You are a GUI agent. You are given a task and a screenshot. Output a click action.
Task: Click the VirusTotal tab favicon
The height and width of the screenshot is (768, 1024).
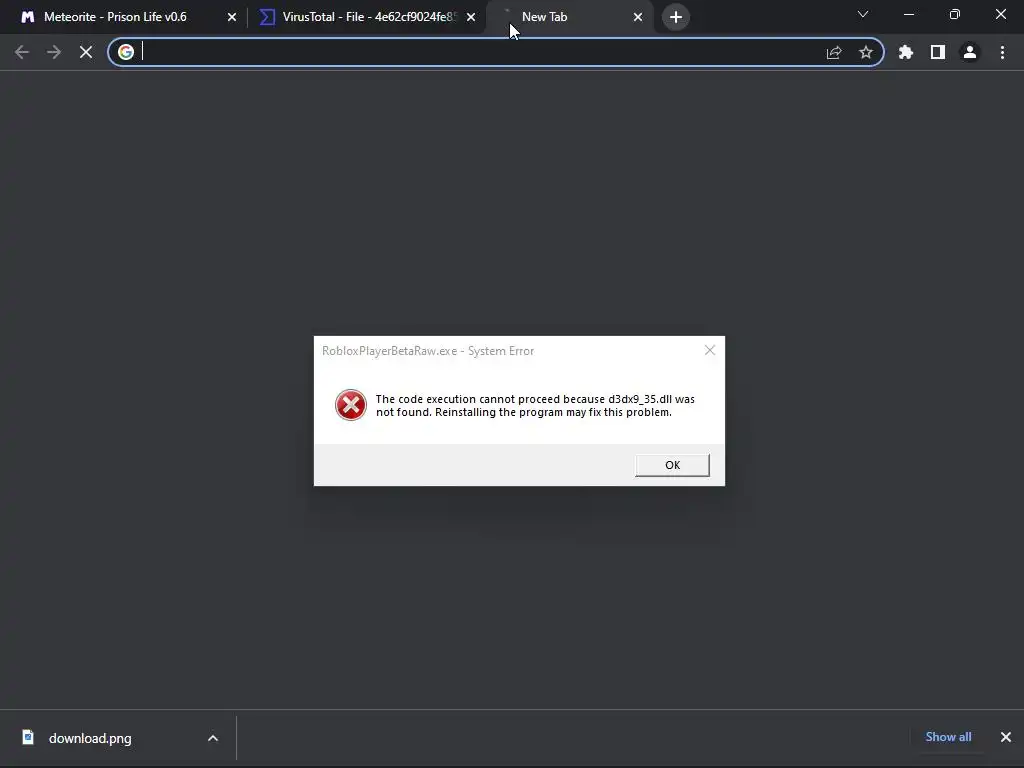[267, 17]
